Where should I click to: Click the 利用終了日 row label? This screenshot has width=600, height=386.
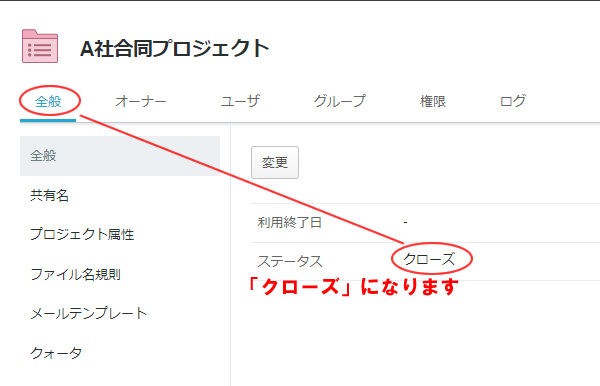[x=289, y=222]
